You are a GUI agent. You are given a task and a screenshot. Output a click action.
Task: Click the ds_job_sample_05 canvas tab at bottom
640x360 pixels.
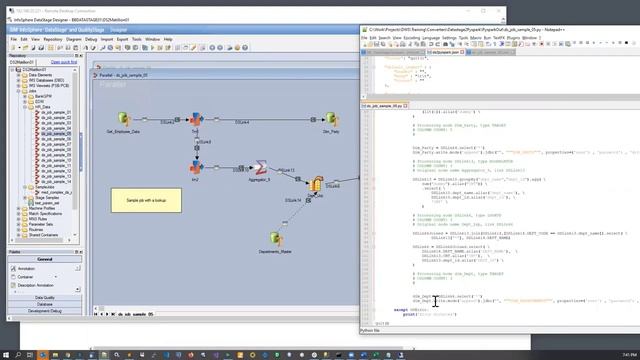coord(136,314)
